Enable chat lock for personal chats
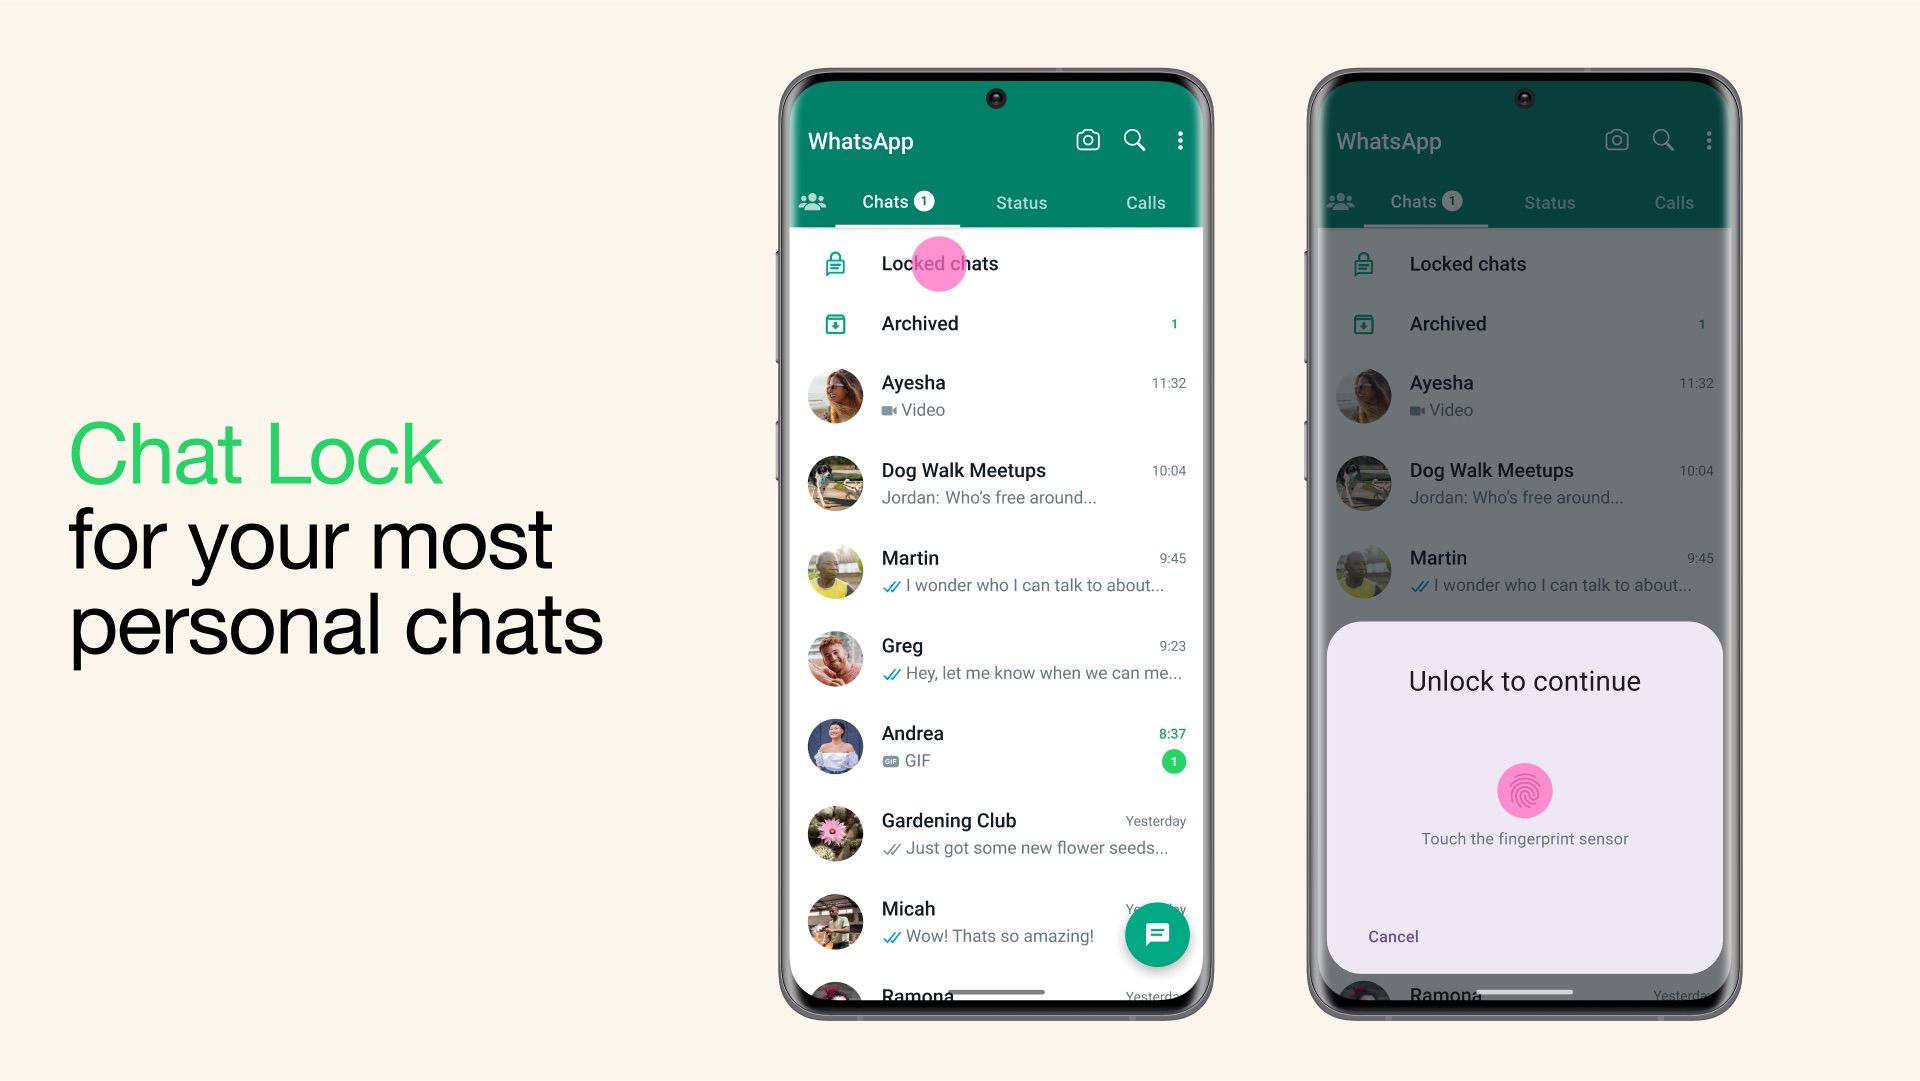 click(x=940, y=262)
